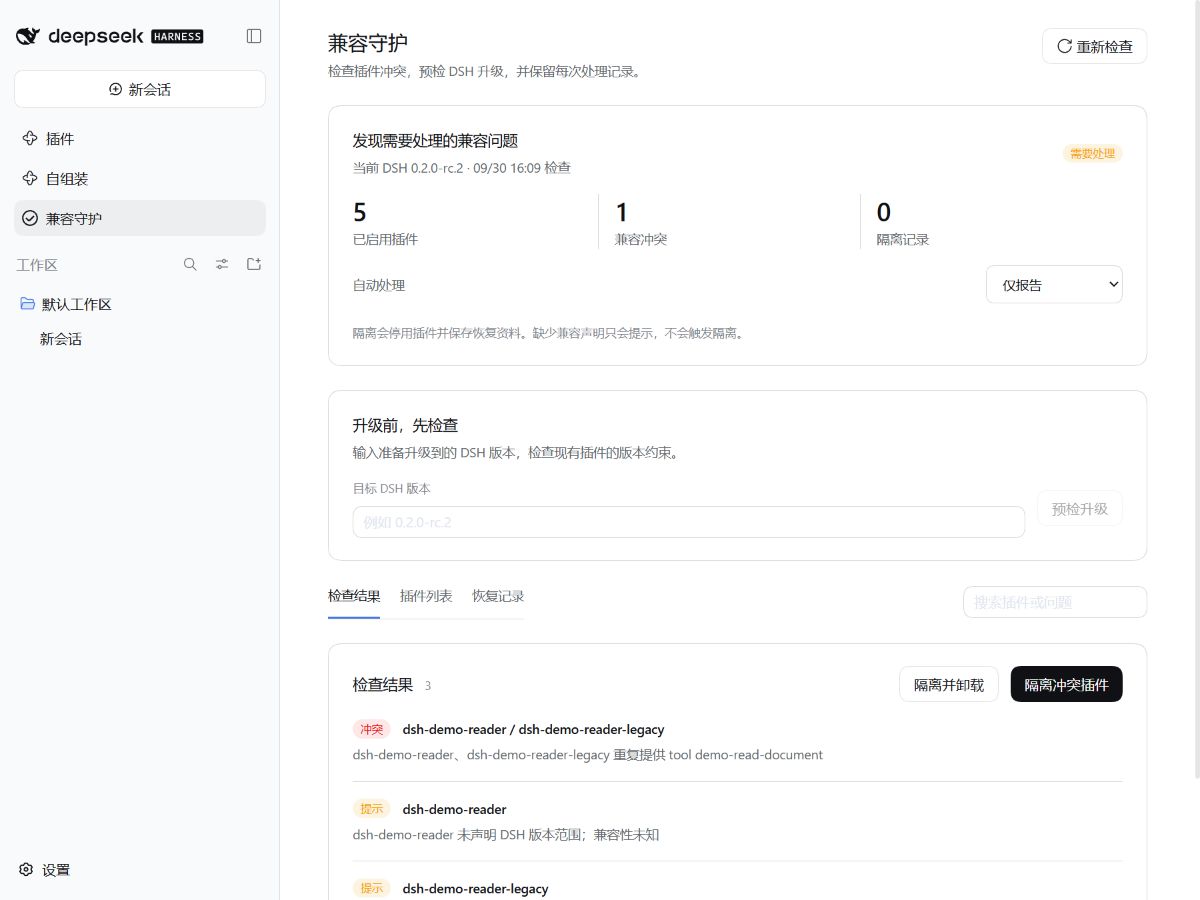Viewport: 1200px width, 900px height.
Task: Click the folder icon beside 默认工作区
Action: (x=28, y=304)
